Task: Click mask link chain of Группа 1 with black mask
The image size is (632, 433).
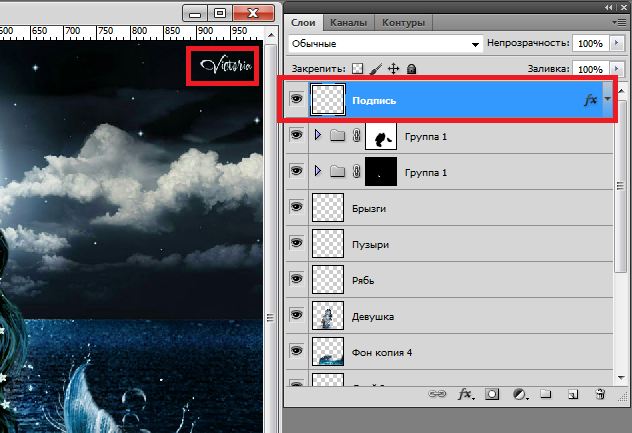Action: tap(356, 172)
